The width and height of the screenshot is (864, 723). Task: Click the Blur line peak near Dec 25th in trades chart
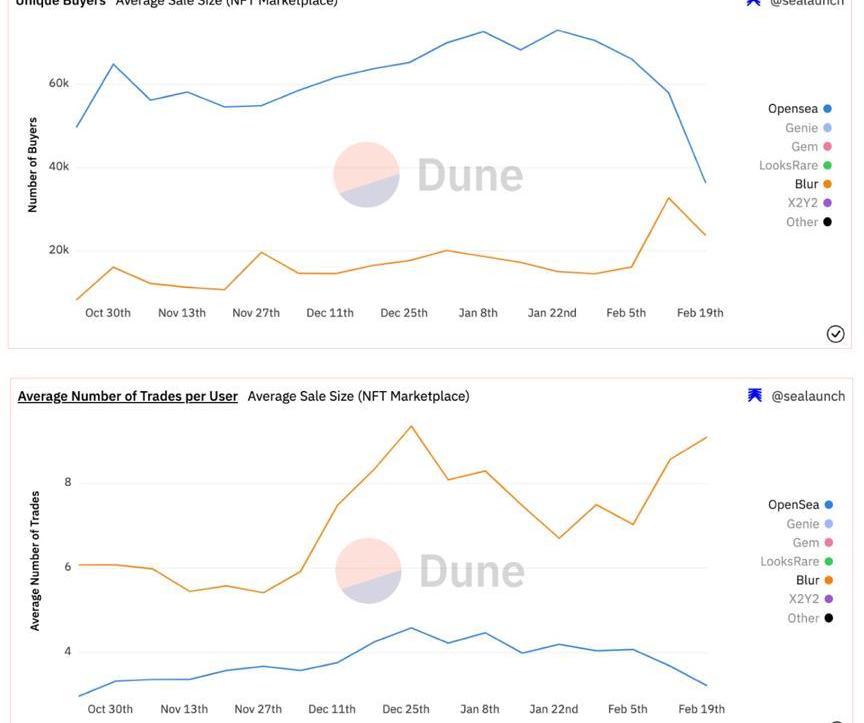tap(411, 427)
